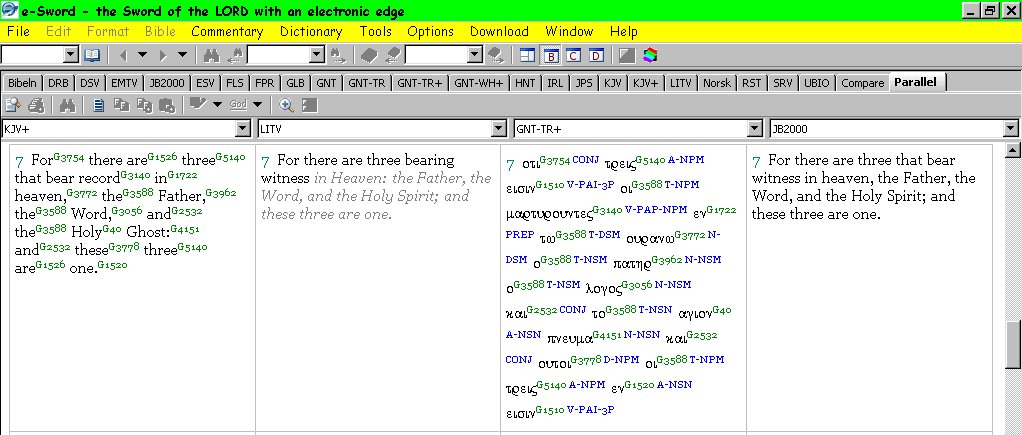Image resolution: width=1022 pixels, height=435 pixels.
Task: Open the Commentary menu
Action: [227, 32]
